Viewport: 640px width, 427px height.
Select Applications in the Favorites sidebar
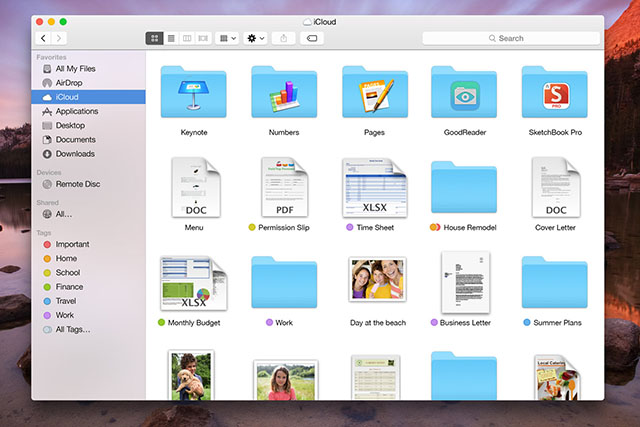[x=76, y=111]
